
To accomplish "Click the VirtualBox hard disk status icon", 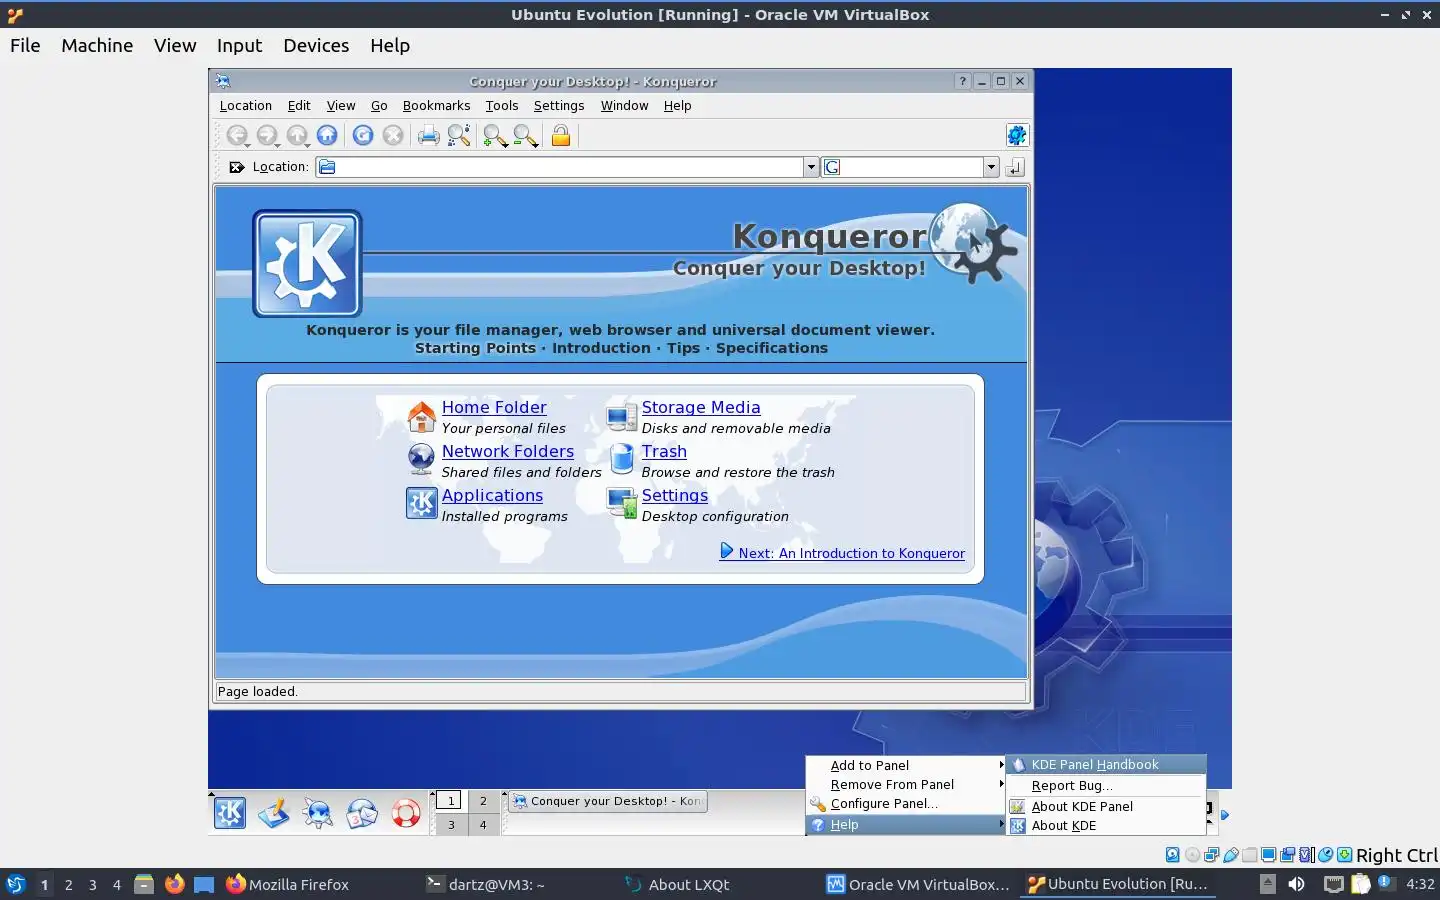I will 1173,855.
